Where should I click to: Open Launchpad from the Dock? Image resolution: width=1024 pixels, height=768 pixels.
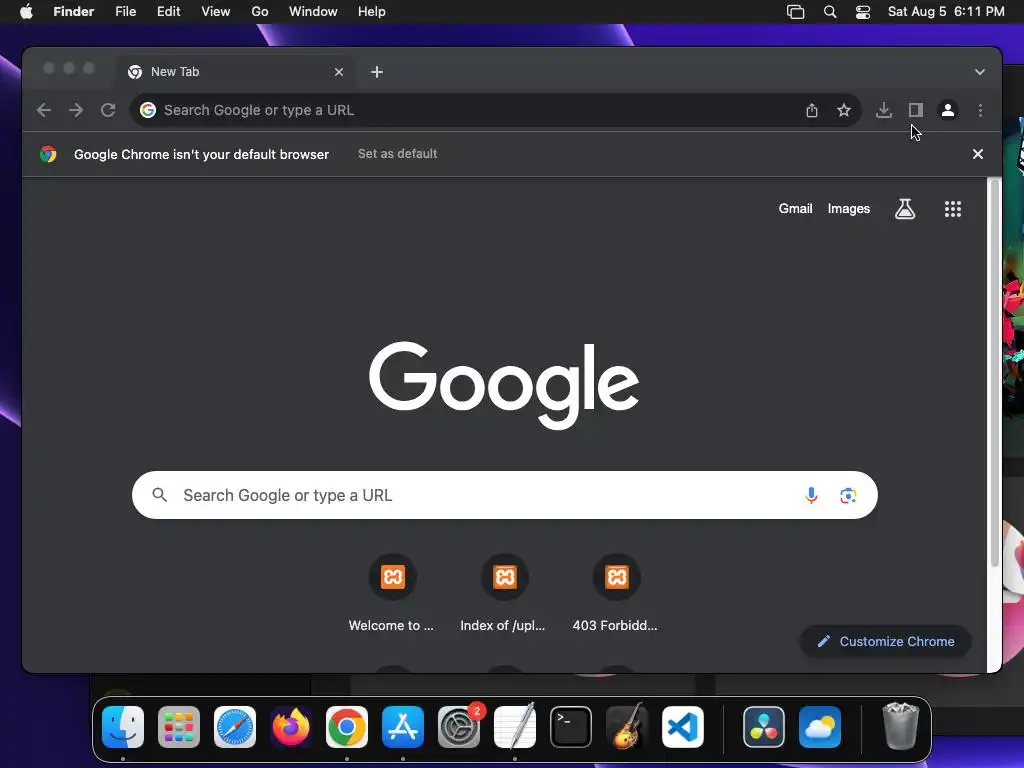point(179,727)
